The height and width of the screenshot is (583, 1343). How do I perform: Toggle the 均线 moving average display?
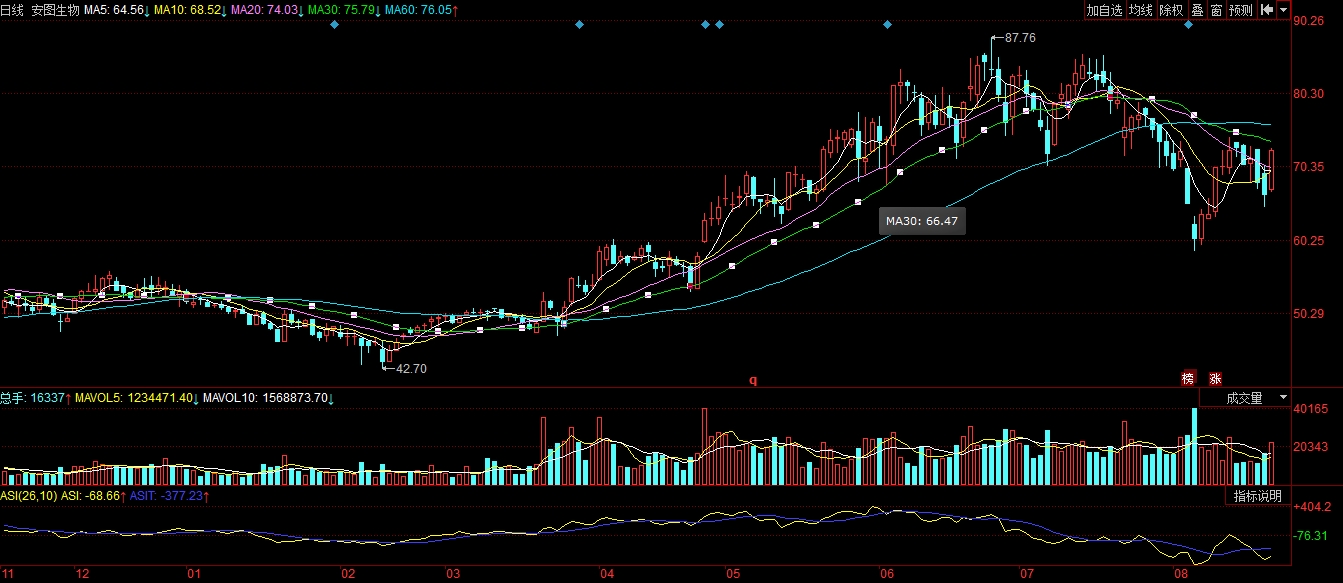[x=1141, y=10]
